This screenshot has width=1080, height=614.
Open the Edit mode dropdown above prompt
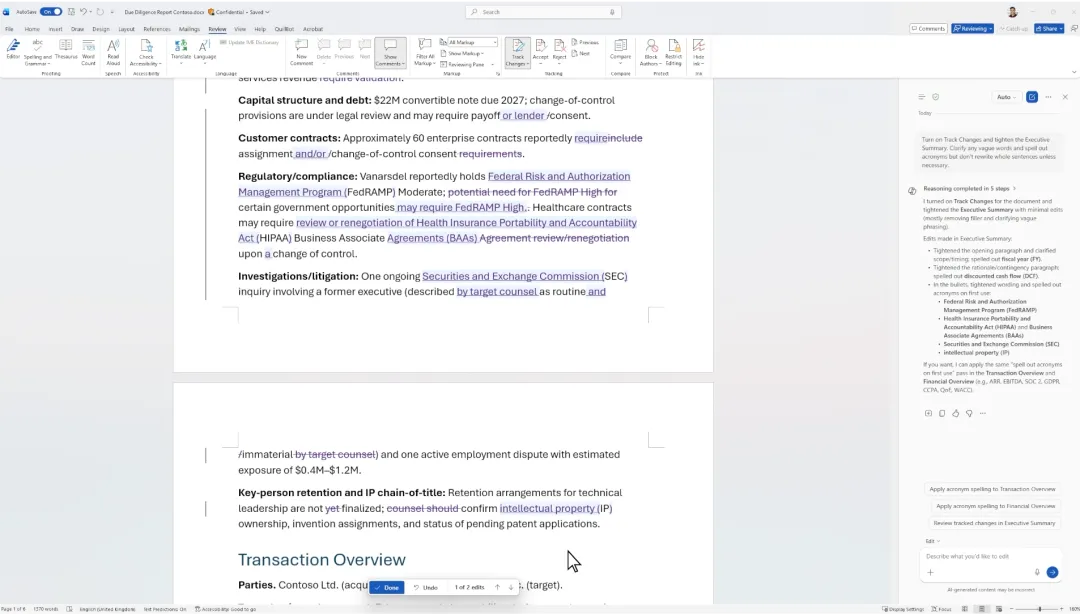933,541
